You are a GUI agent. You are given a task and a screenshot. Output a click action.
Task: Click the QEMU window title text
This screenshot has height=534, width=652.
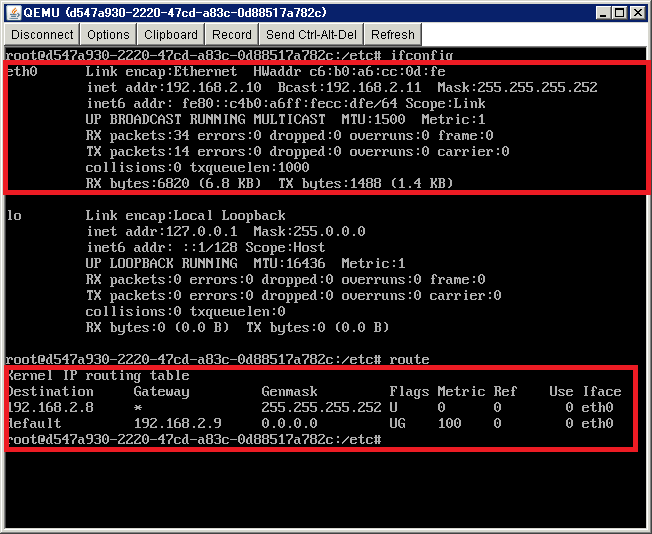[175, 12]
